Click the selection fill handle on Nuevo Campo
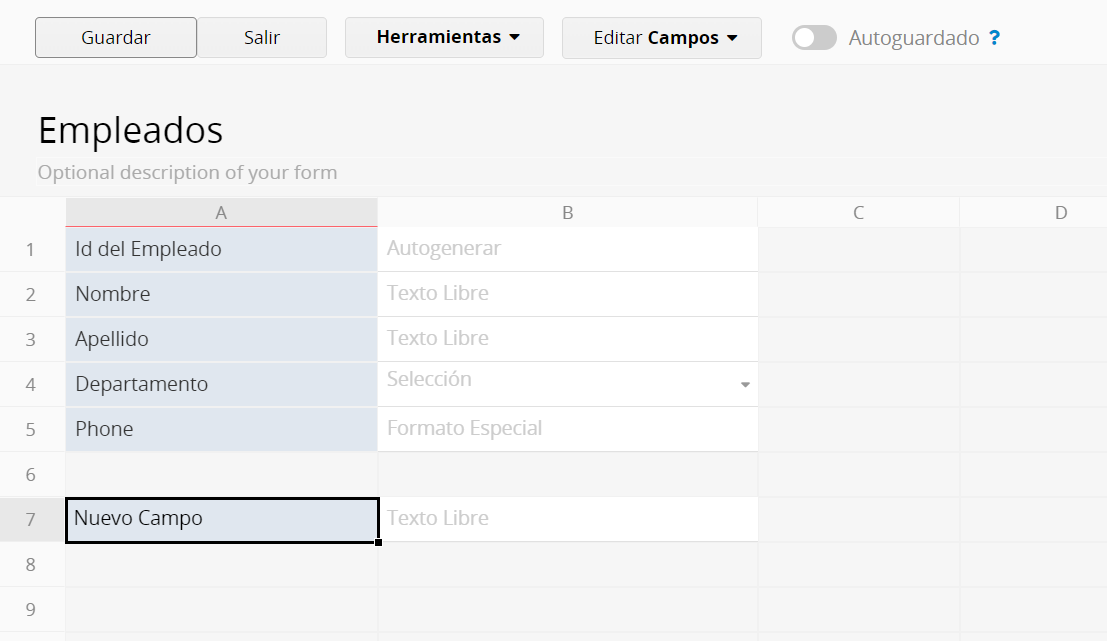 (378, 542)
